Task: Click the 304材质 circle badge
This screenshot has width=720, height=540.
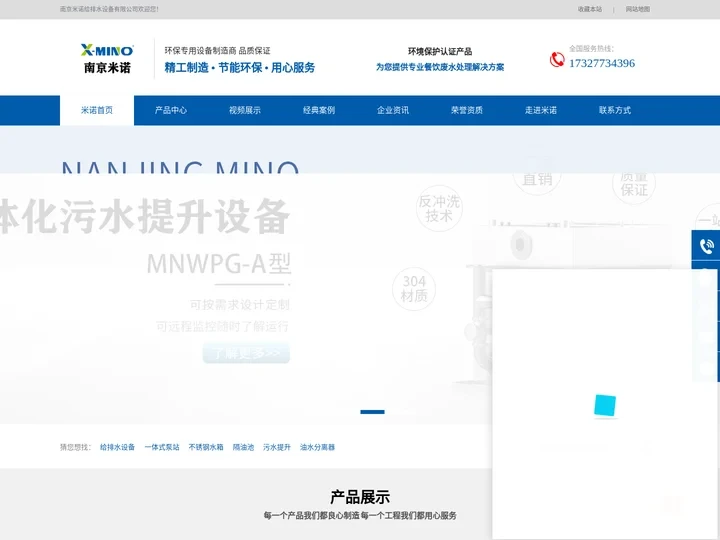Action: click(414, 289)
